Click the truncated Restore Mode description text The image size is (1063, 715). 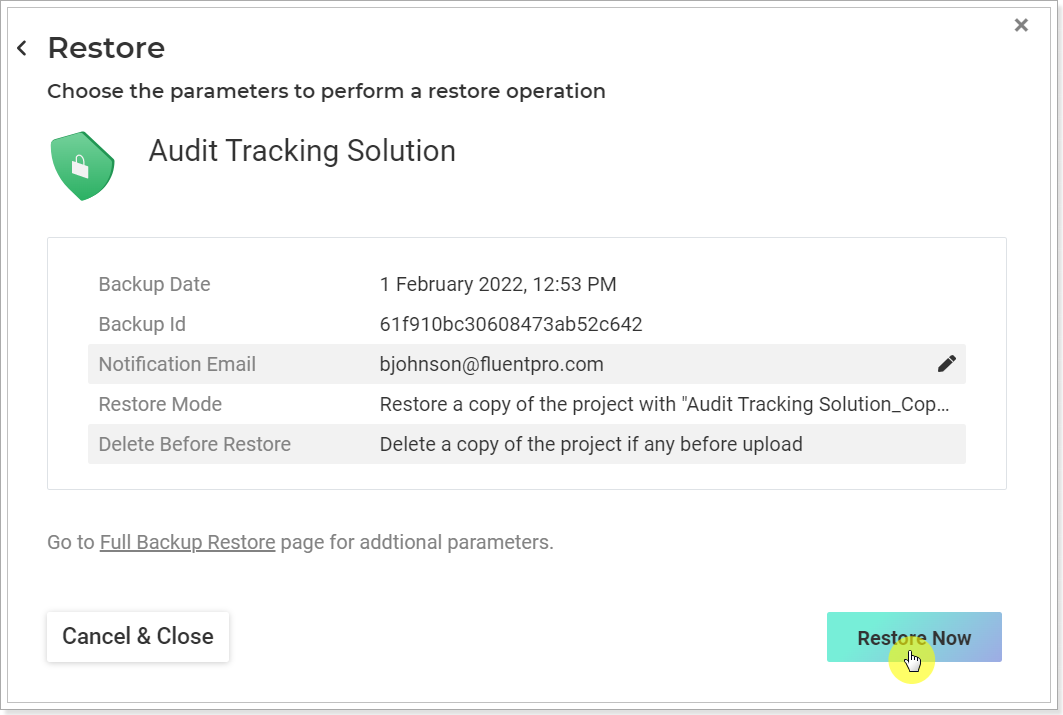pyautogui.click(x=664, y=404)
